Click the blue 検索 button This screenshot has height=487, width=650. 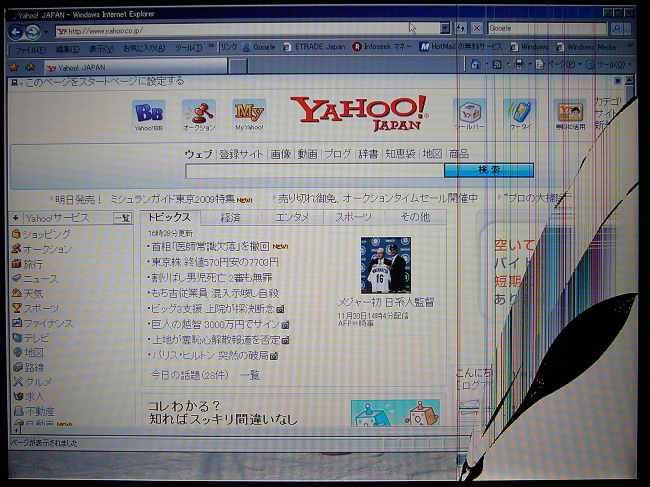pyautogui.click(x=489, y=170)
